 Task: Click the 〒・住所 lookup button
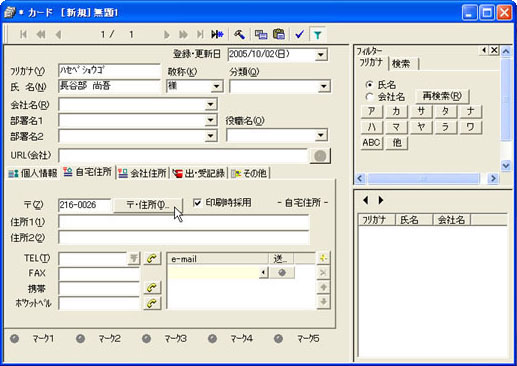(x=148, y=205)
